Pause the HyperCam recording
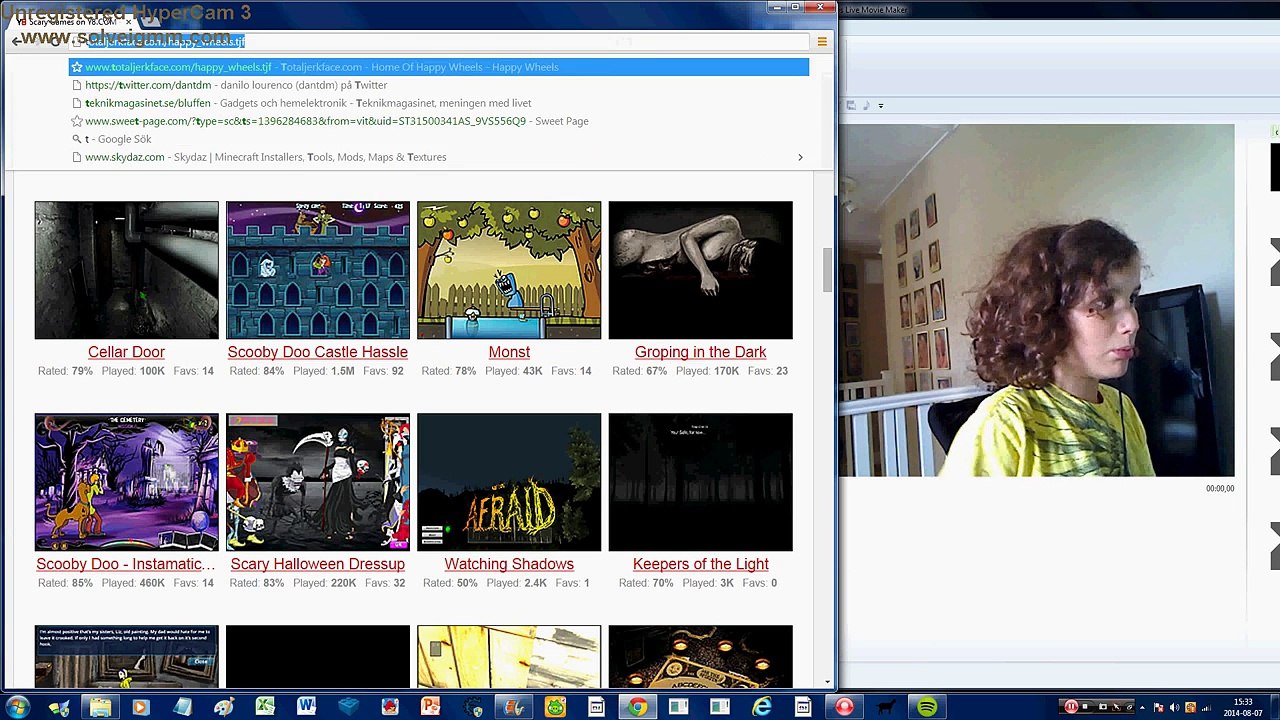 pyautogui.click(x=1071, y=707)
